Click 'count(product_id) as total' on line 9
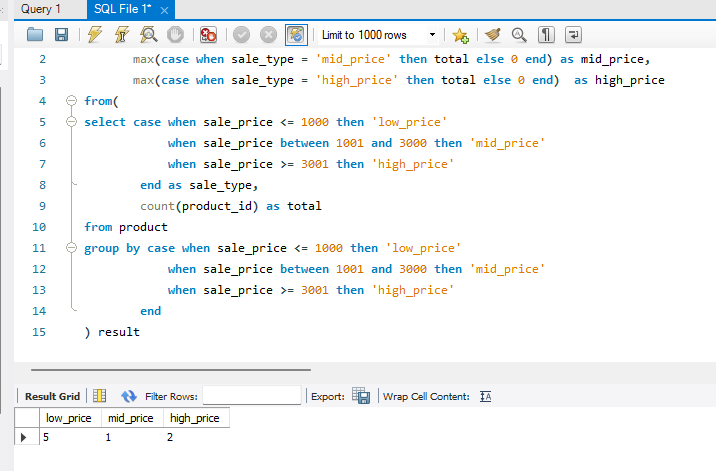 [231, 206]
